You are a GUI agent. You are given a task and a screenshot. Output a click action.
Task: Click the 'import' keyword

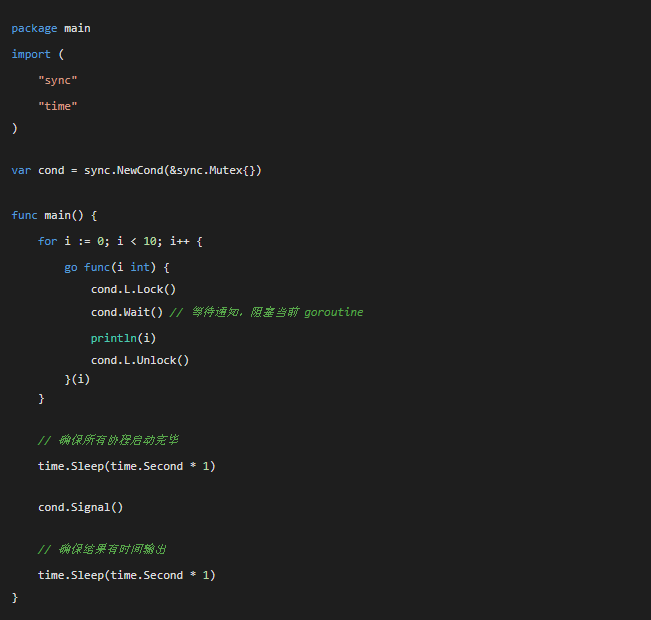tap(31, 54)
